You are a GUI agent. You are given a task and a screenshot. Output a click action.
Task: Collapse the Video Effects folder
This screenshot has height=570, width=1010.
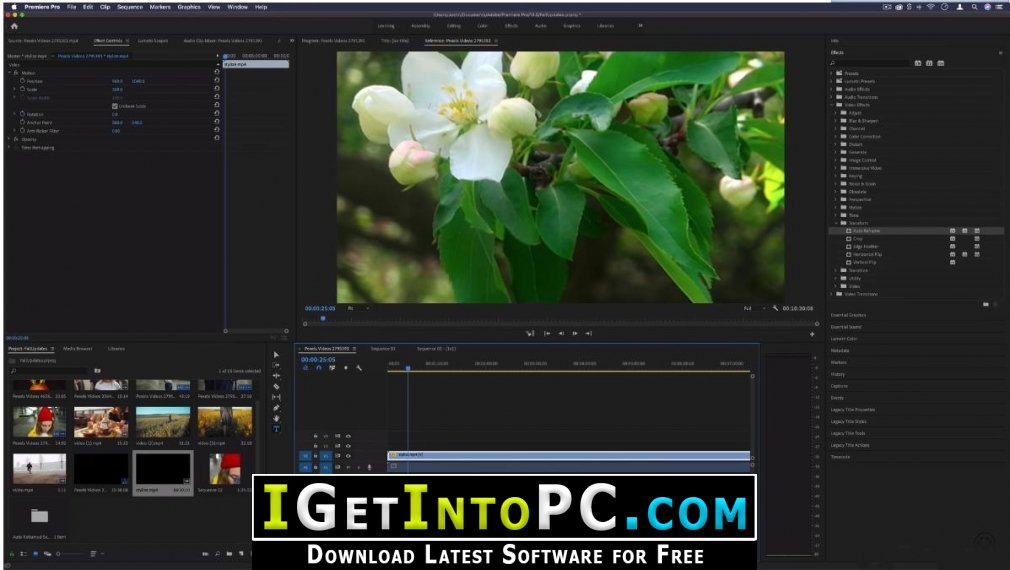tap(832, 104)
